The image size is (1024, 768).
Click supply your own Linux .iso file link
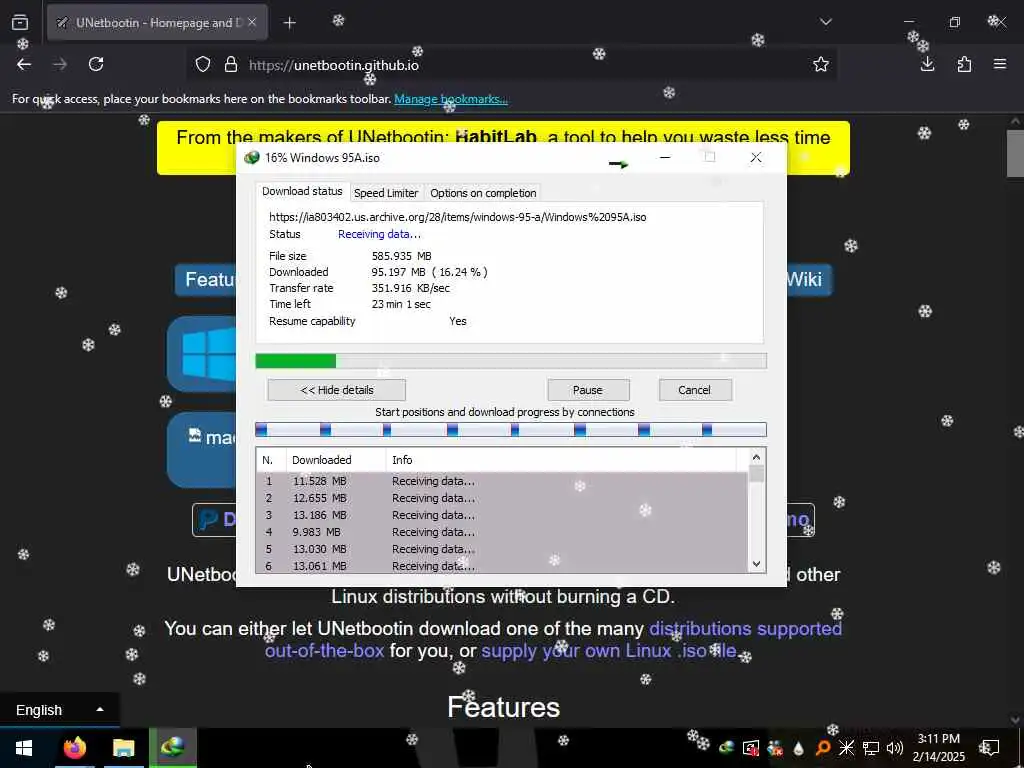tap(610, 650)
